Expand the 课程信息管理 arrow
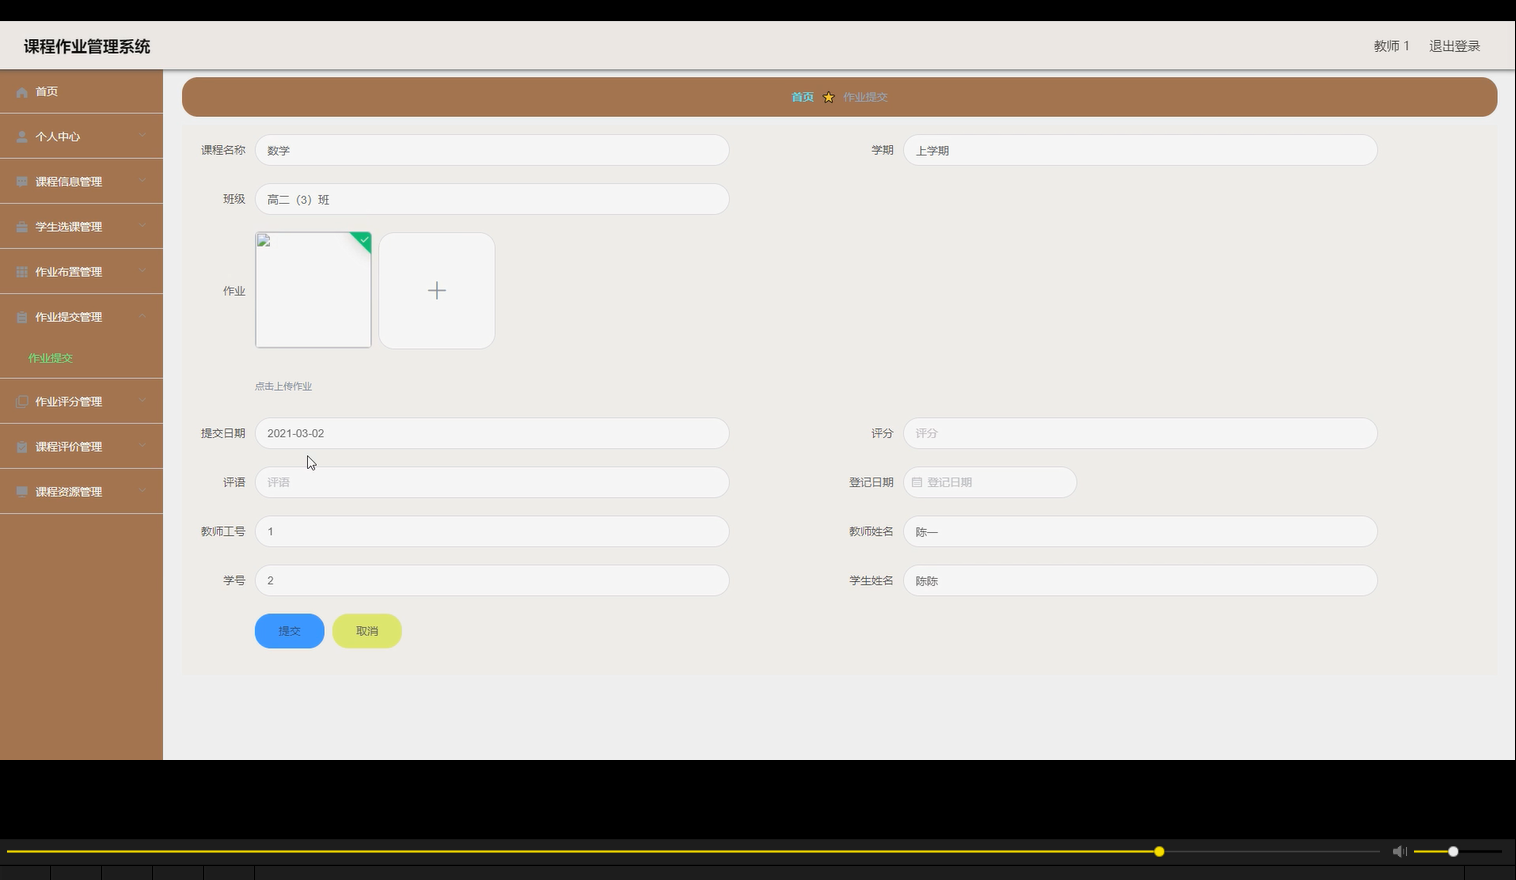 coord(143,181)
